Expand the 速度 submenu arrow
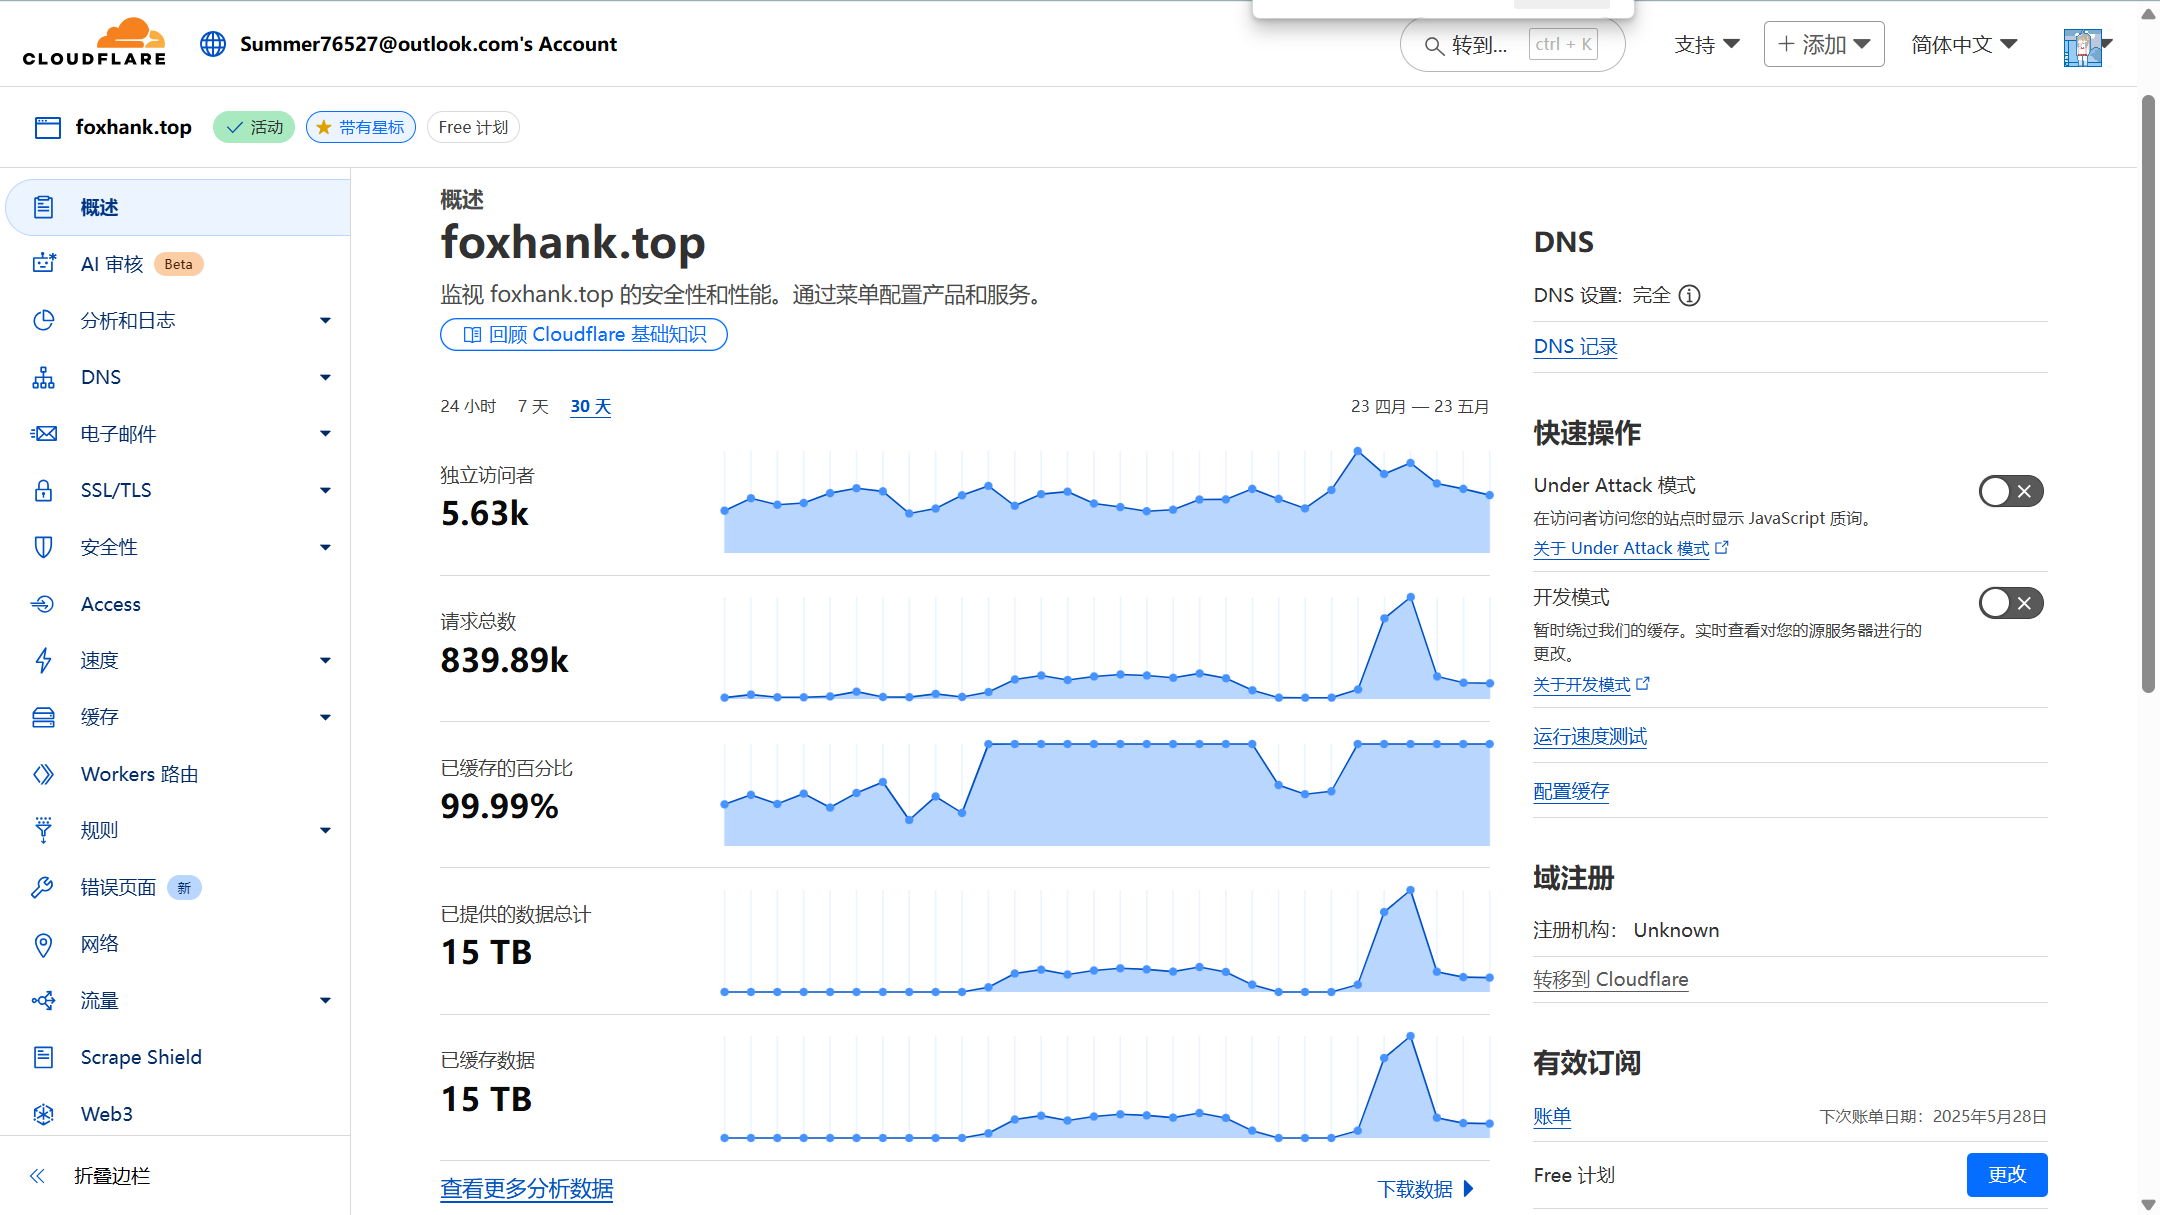Viewport: 2160px width, 1215px height. tap(325, 660)
